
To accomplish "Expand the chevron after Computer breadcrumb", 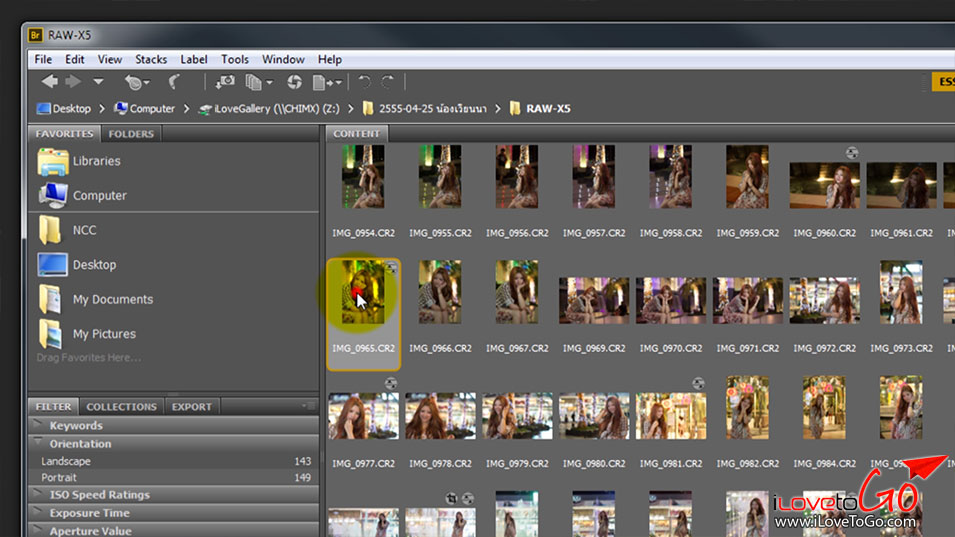I will coord(186,108).
